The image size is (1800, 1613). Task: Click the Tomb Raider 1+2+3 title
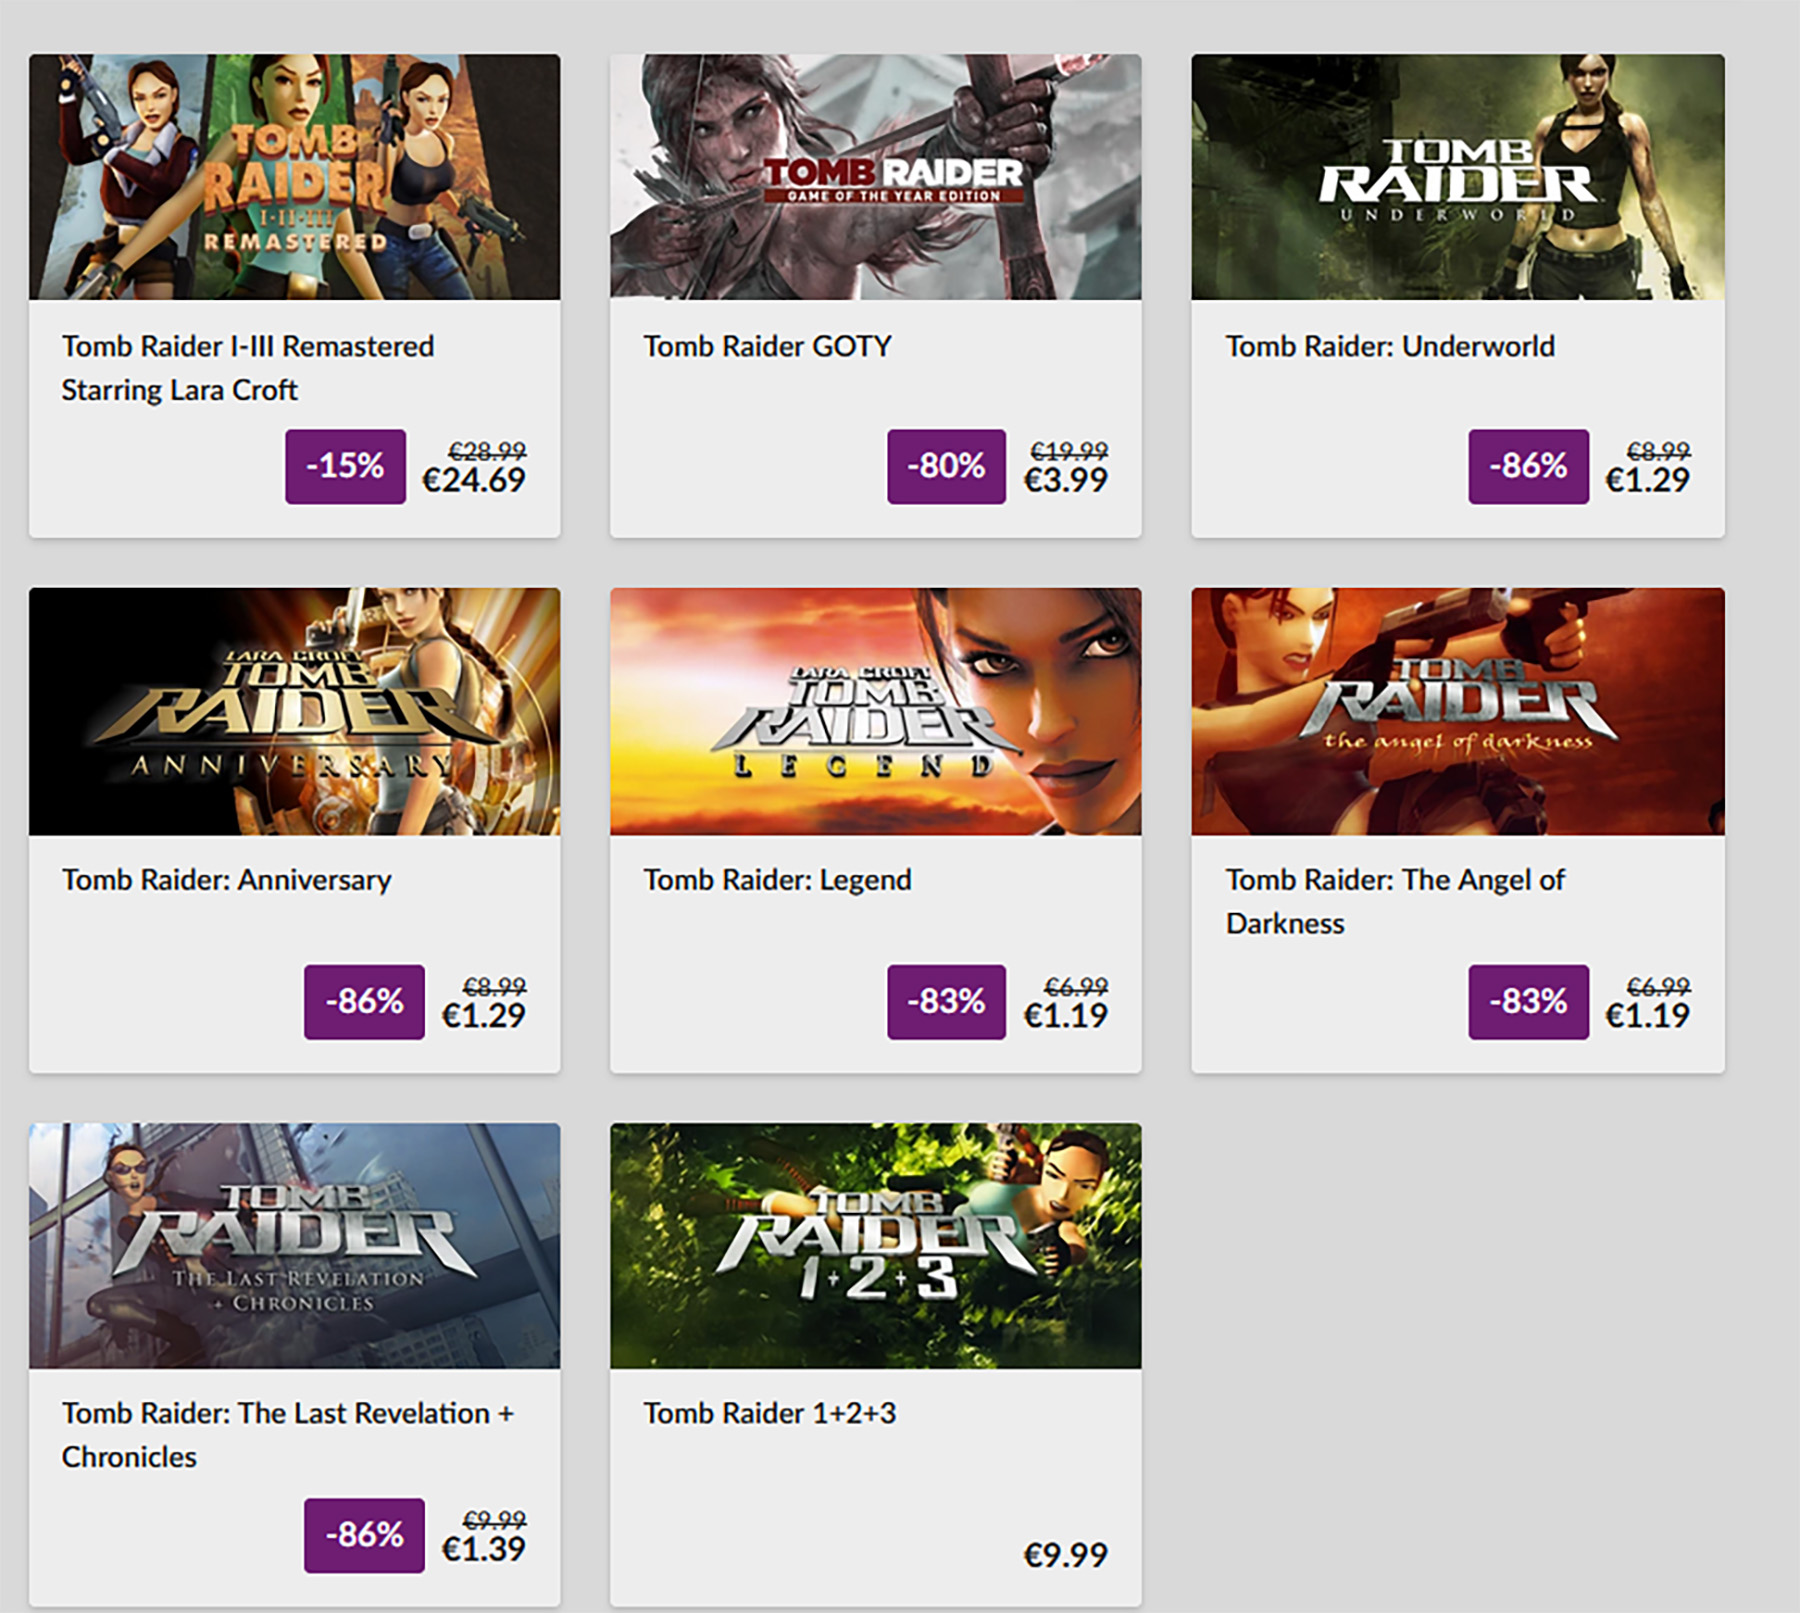click(x=769, y=1413)
